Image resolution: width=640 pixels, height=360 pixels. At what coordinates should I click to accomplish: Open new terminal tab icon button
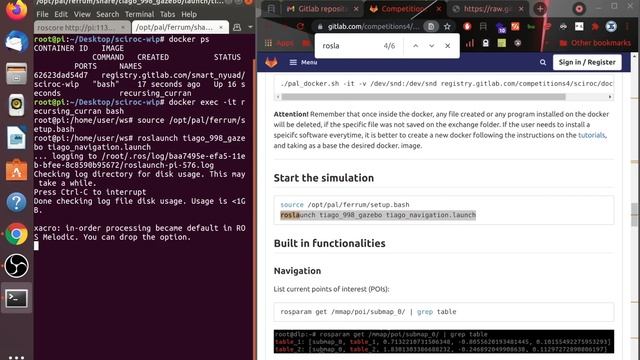(237, 27)
